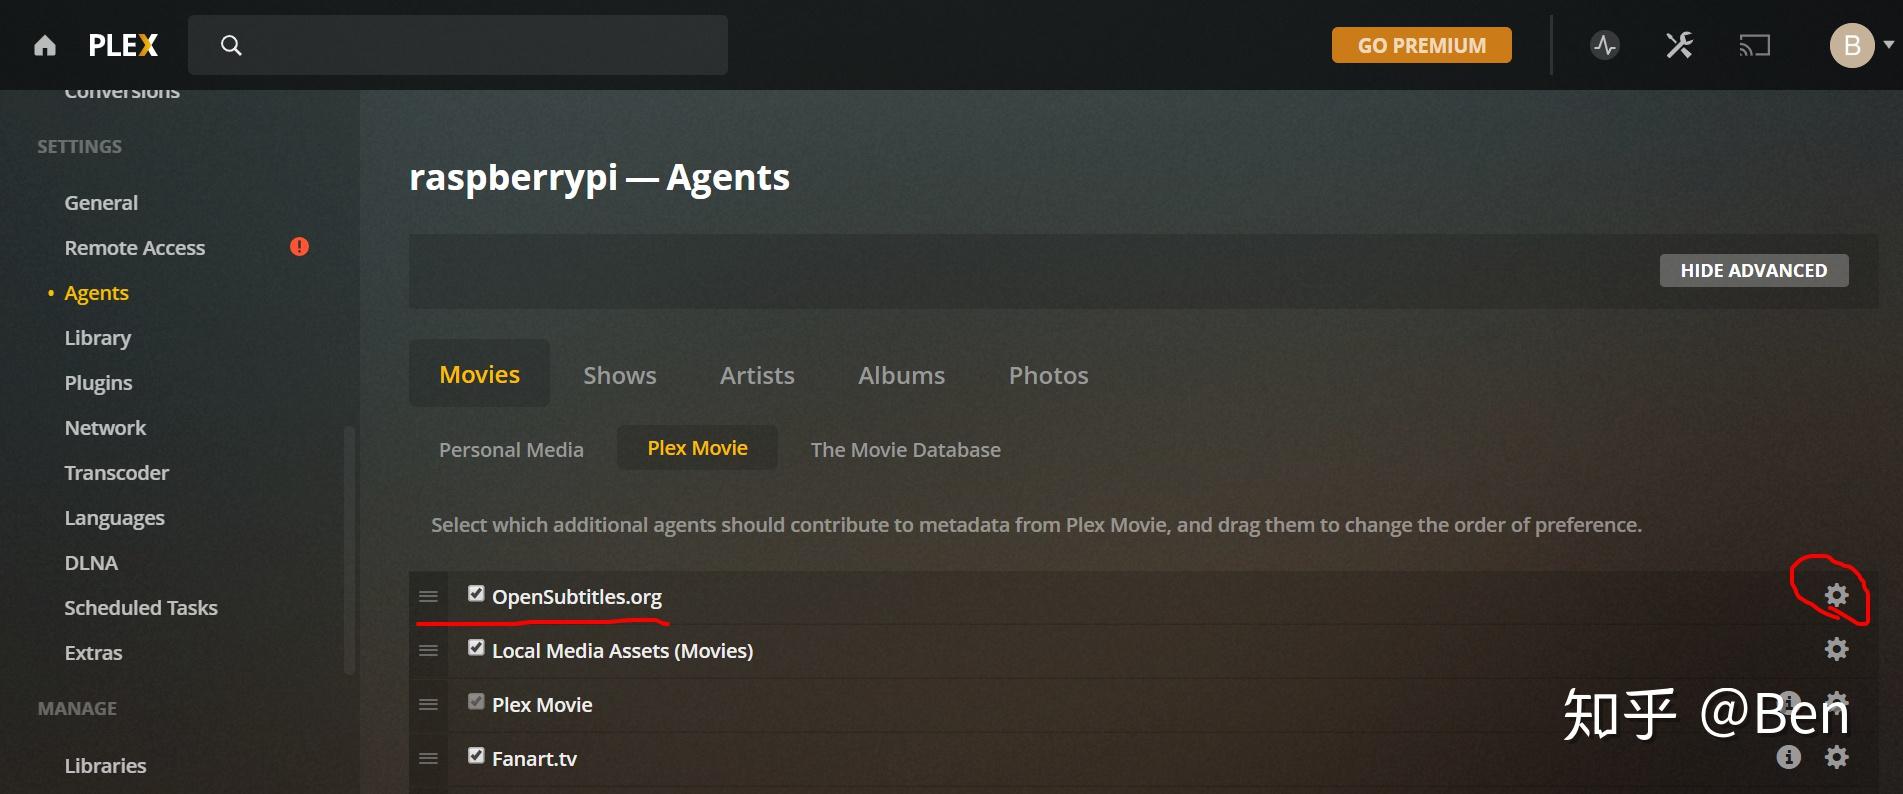Grab the OpenSubtitles.org drag handle
The image size is (1903, 794).
coord(428,597)
